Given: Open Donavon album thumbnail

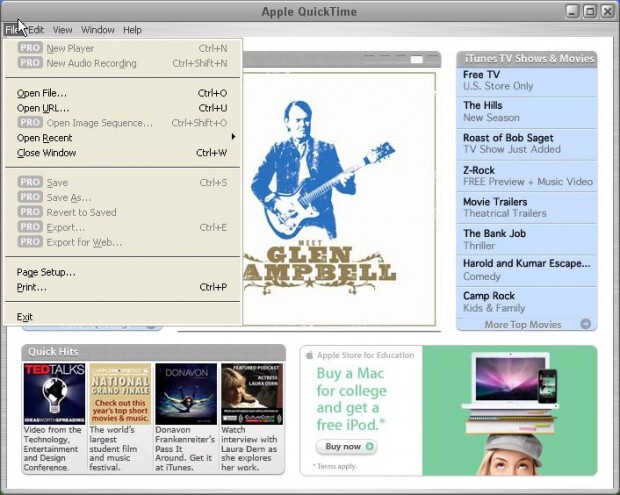Looking at the screenshot, I should (x=186, y=394).
